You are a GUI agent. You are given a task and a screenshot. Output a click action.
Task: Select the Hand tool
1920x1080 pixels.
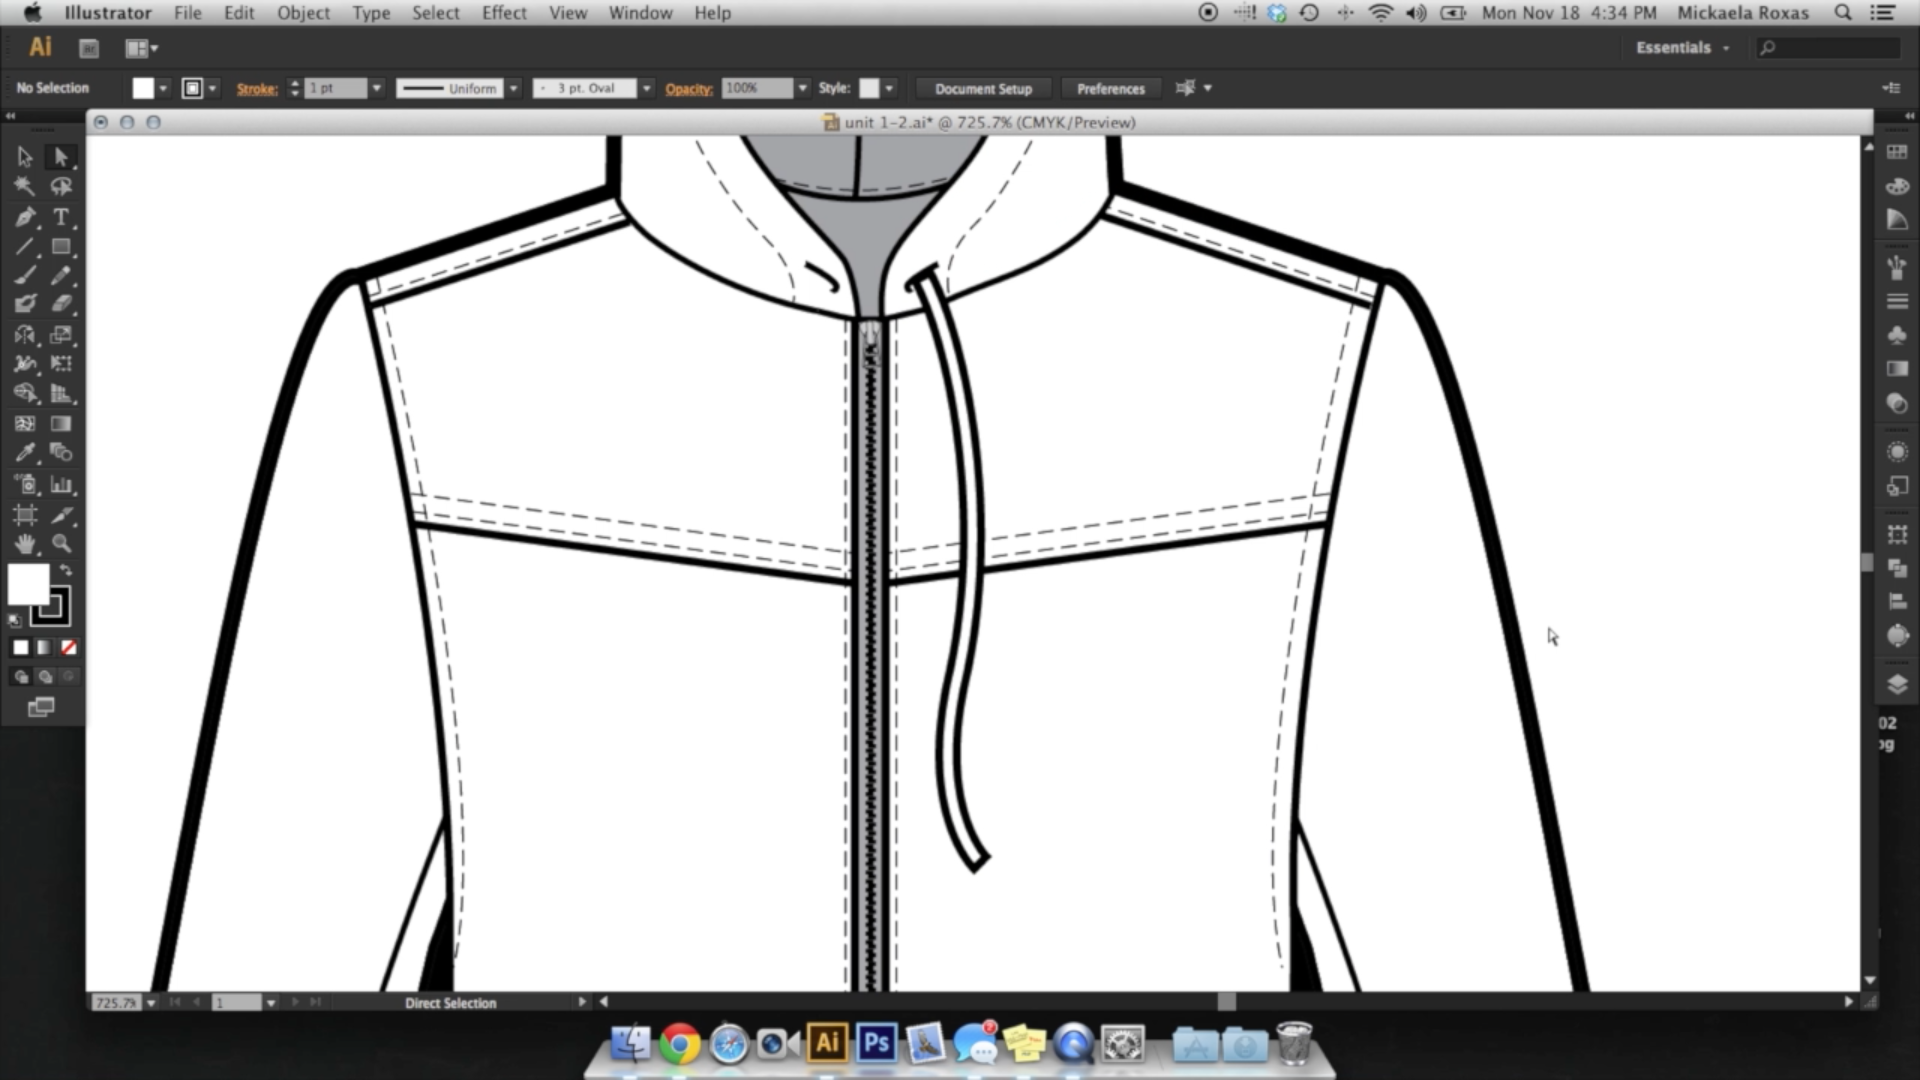pos(25,544)
